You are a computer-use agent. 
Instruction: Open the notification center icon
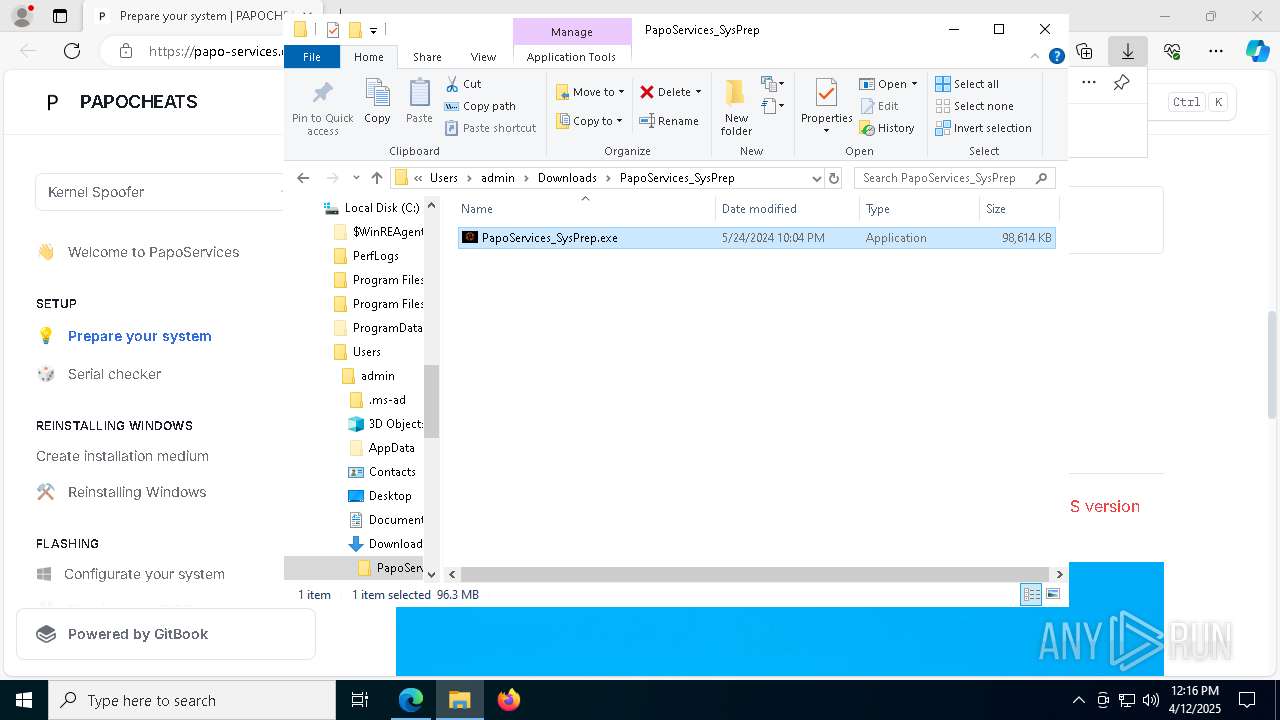(x=1247, y=700)
